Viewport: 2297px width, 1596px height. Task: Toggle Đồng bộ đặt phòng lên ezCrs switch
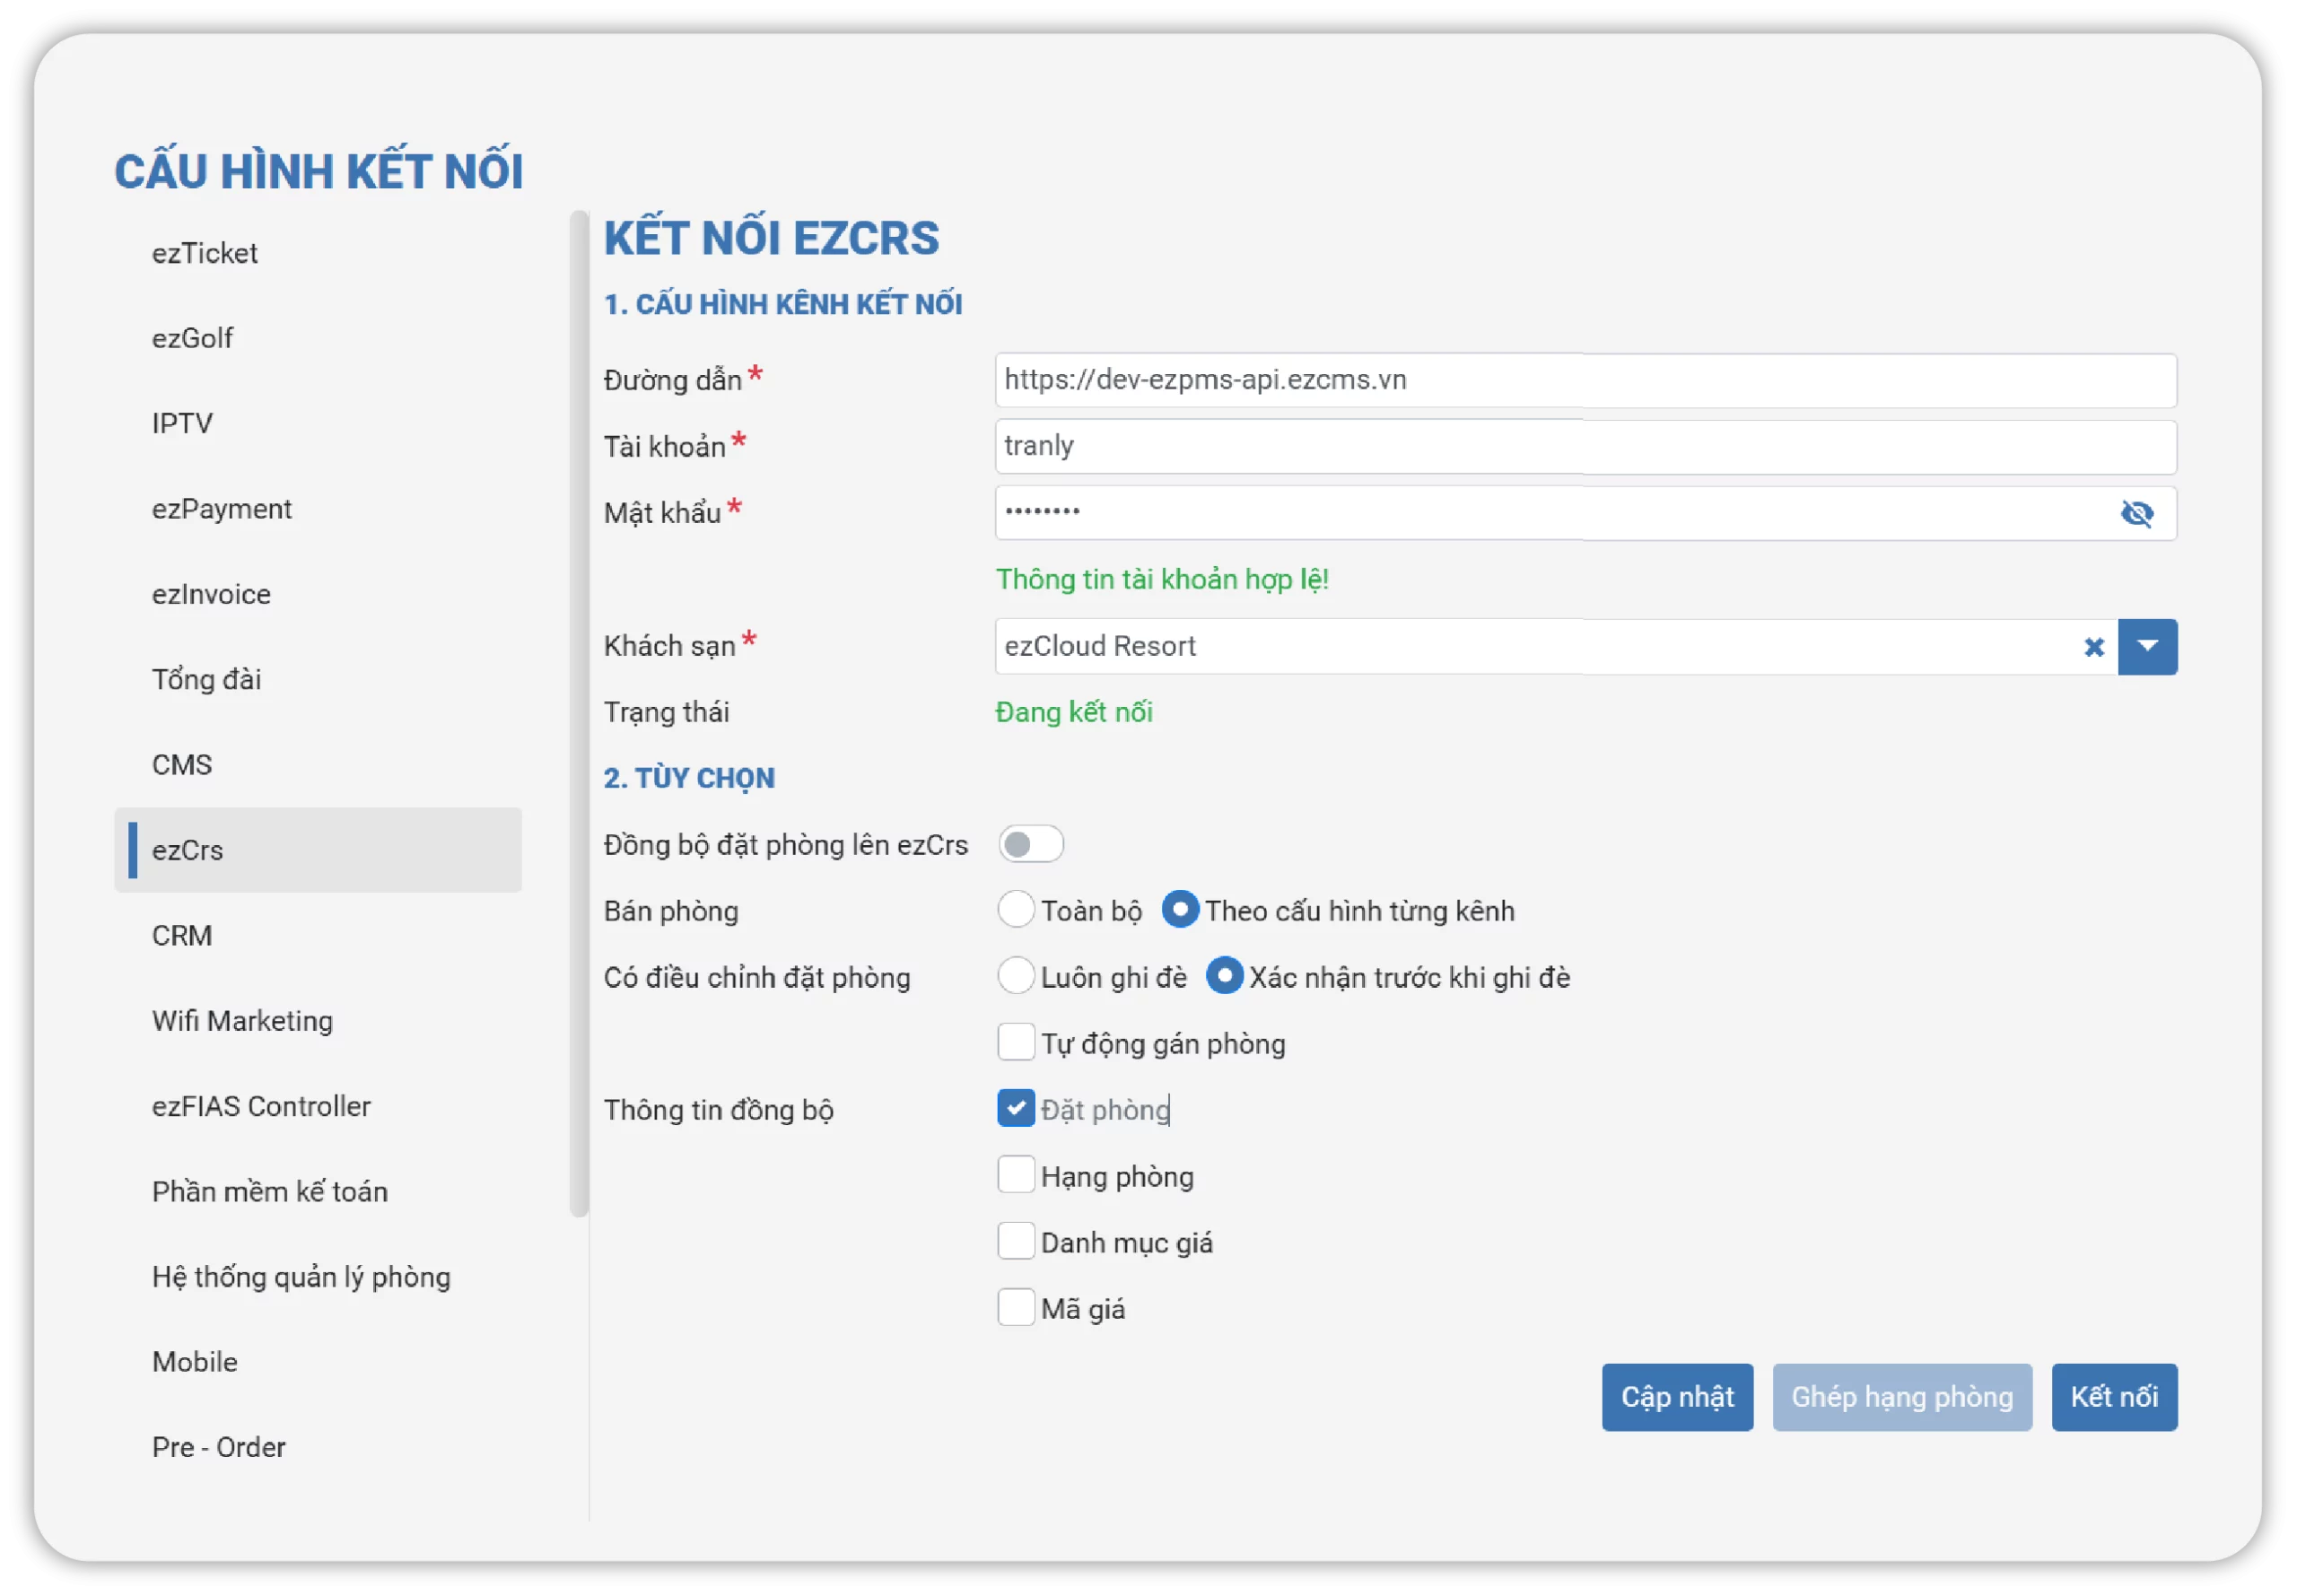point(1030,844)
